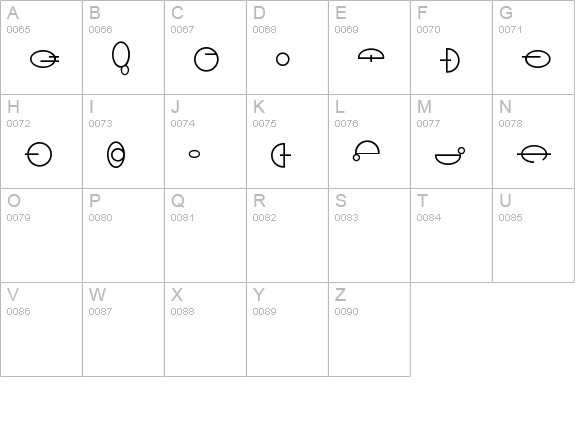Image resolution: width=575 pixels, height=421 pixels.
Task: Select the empty cell labeled Z 0090
Action: coord(369,329)
